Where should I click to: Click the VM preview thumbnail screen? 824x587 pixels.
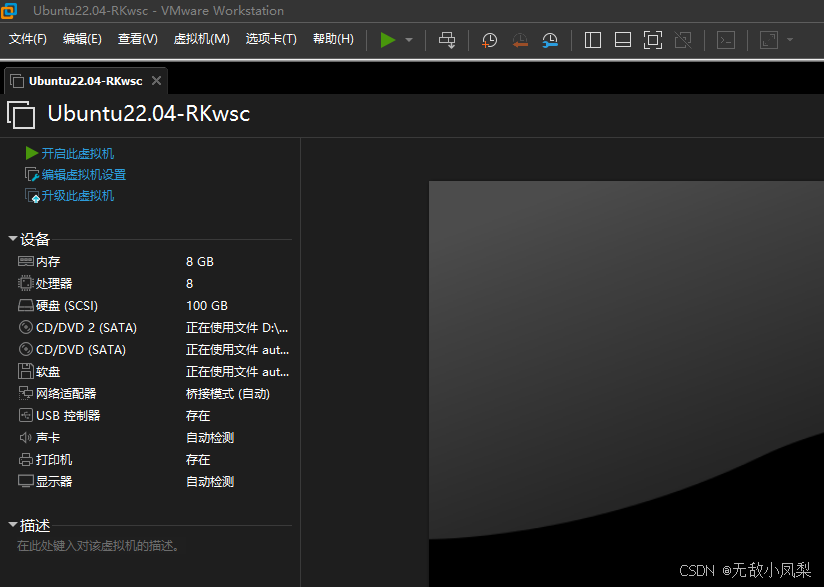(x=626, y=384)
